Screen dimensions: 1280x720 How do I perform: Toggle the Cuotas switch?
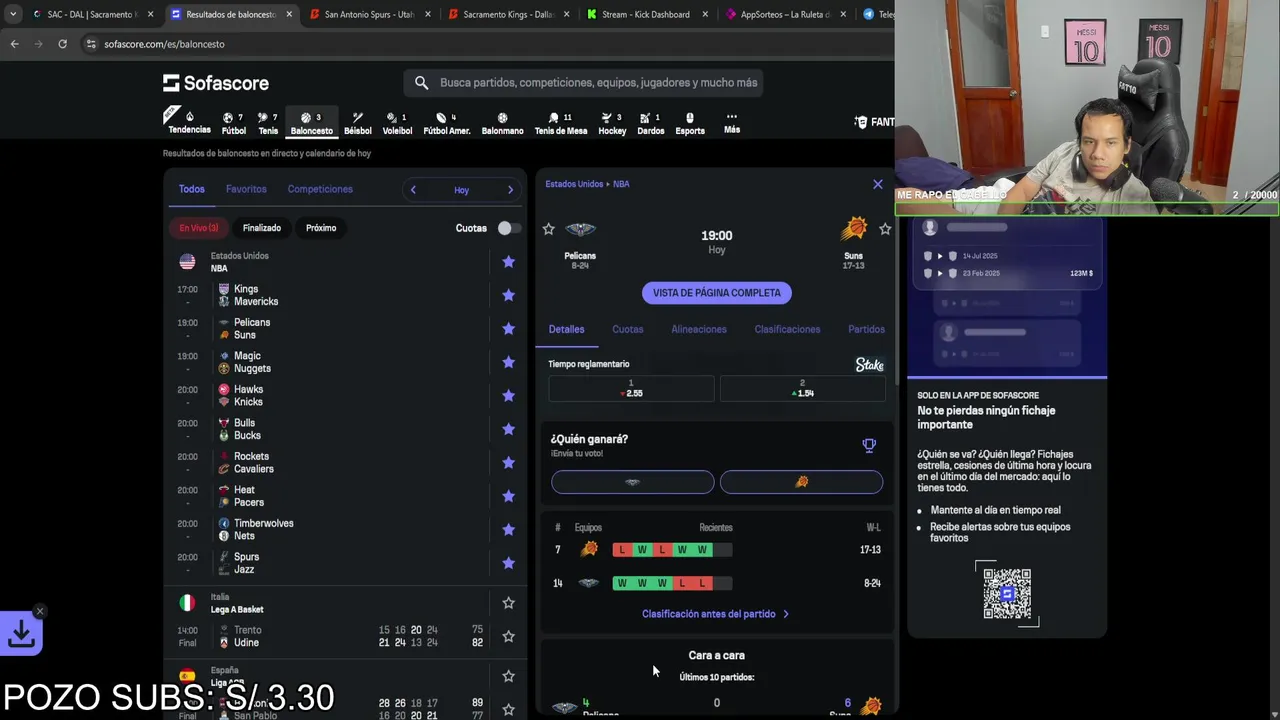tap(509, 228)
